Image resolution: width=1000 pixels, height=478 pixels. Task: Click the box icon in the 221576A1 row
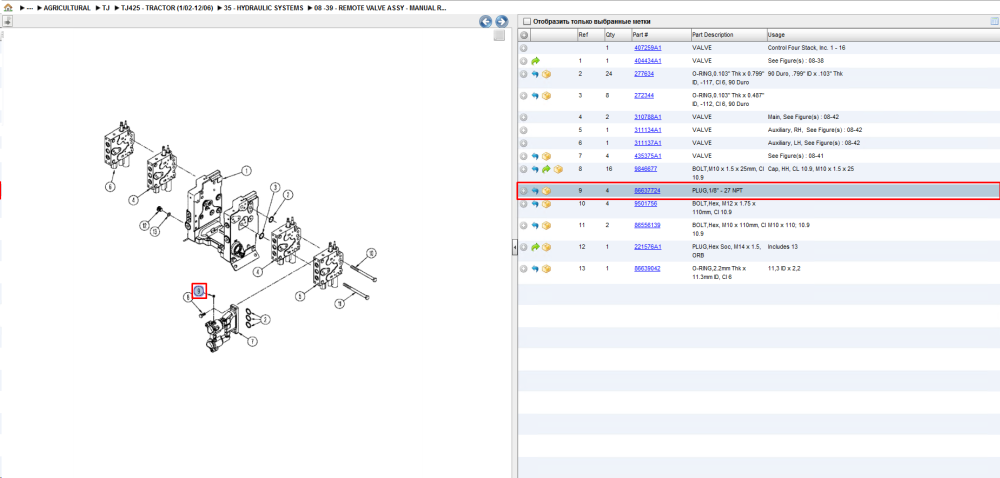(x=547, y=247)
